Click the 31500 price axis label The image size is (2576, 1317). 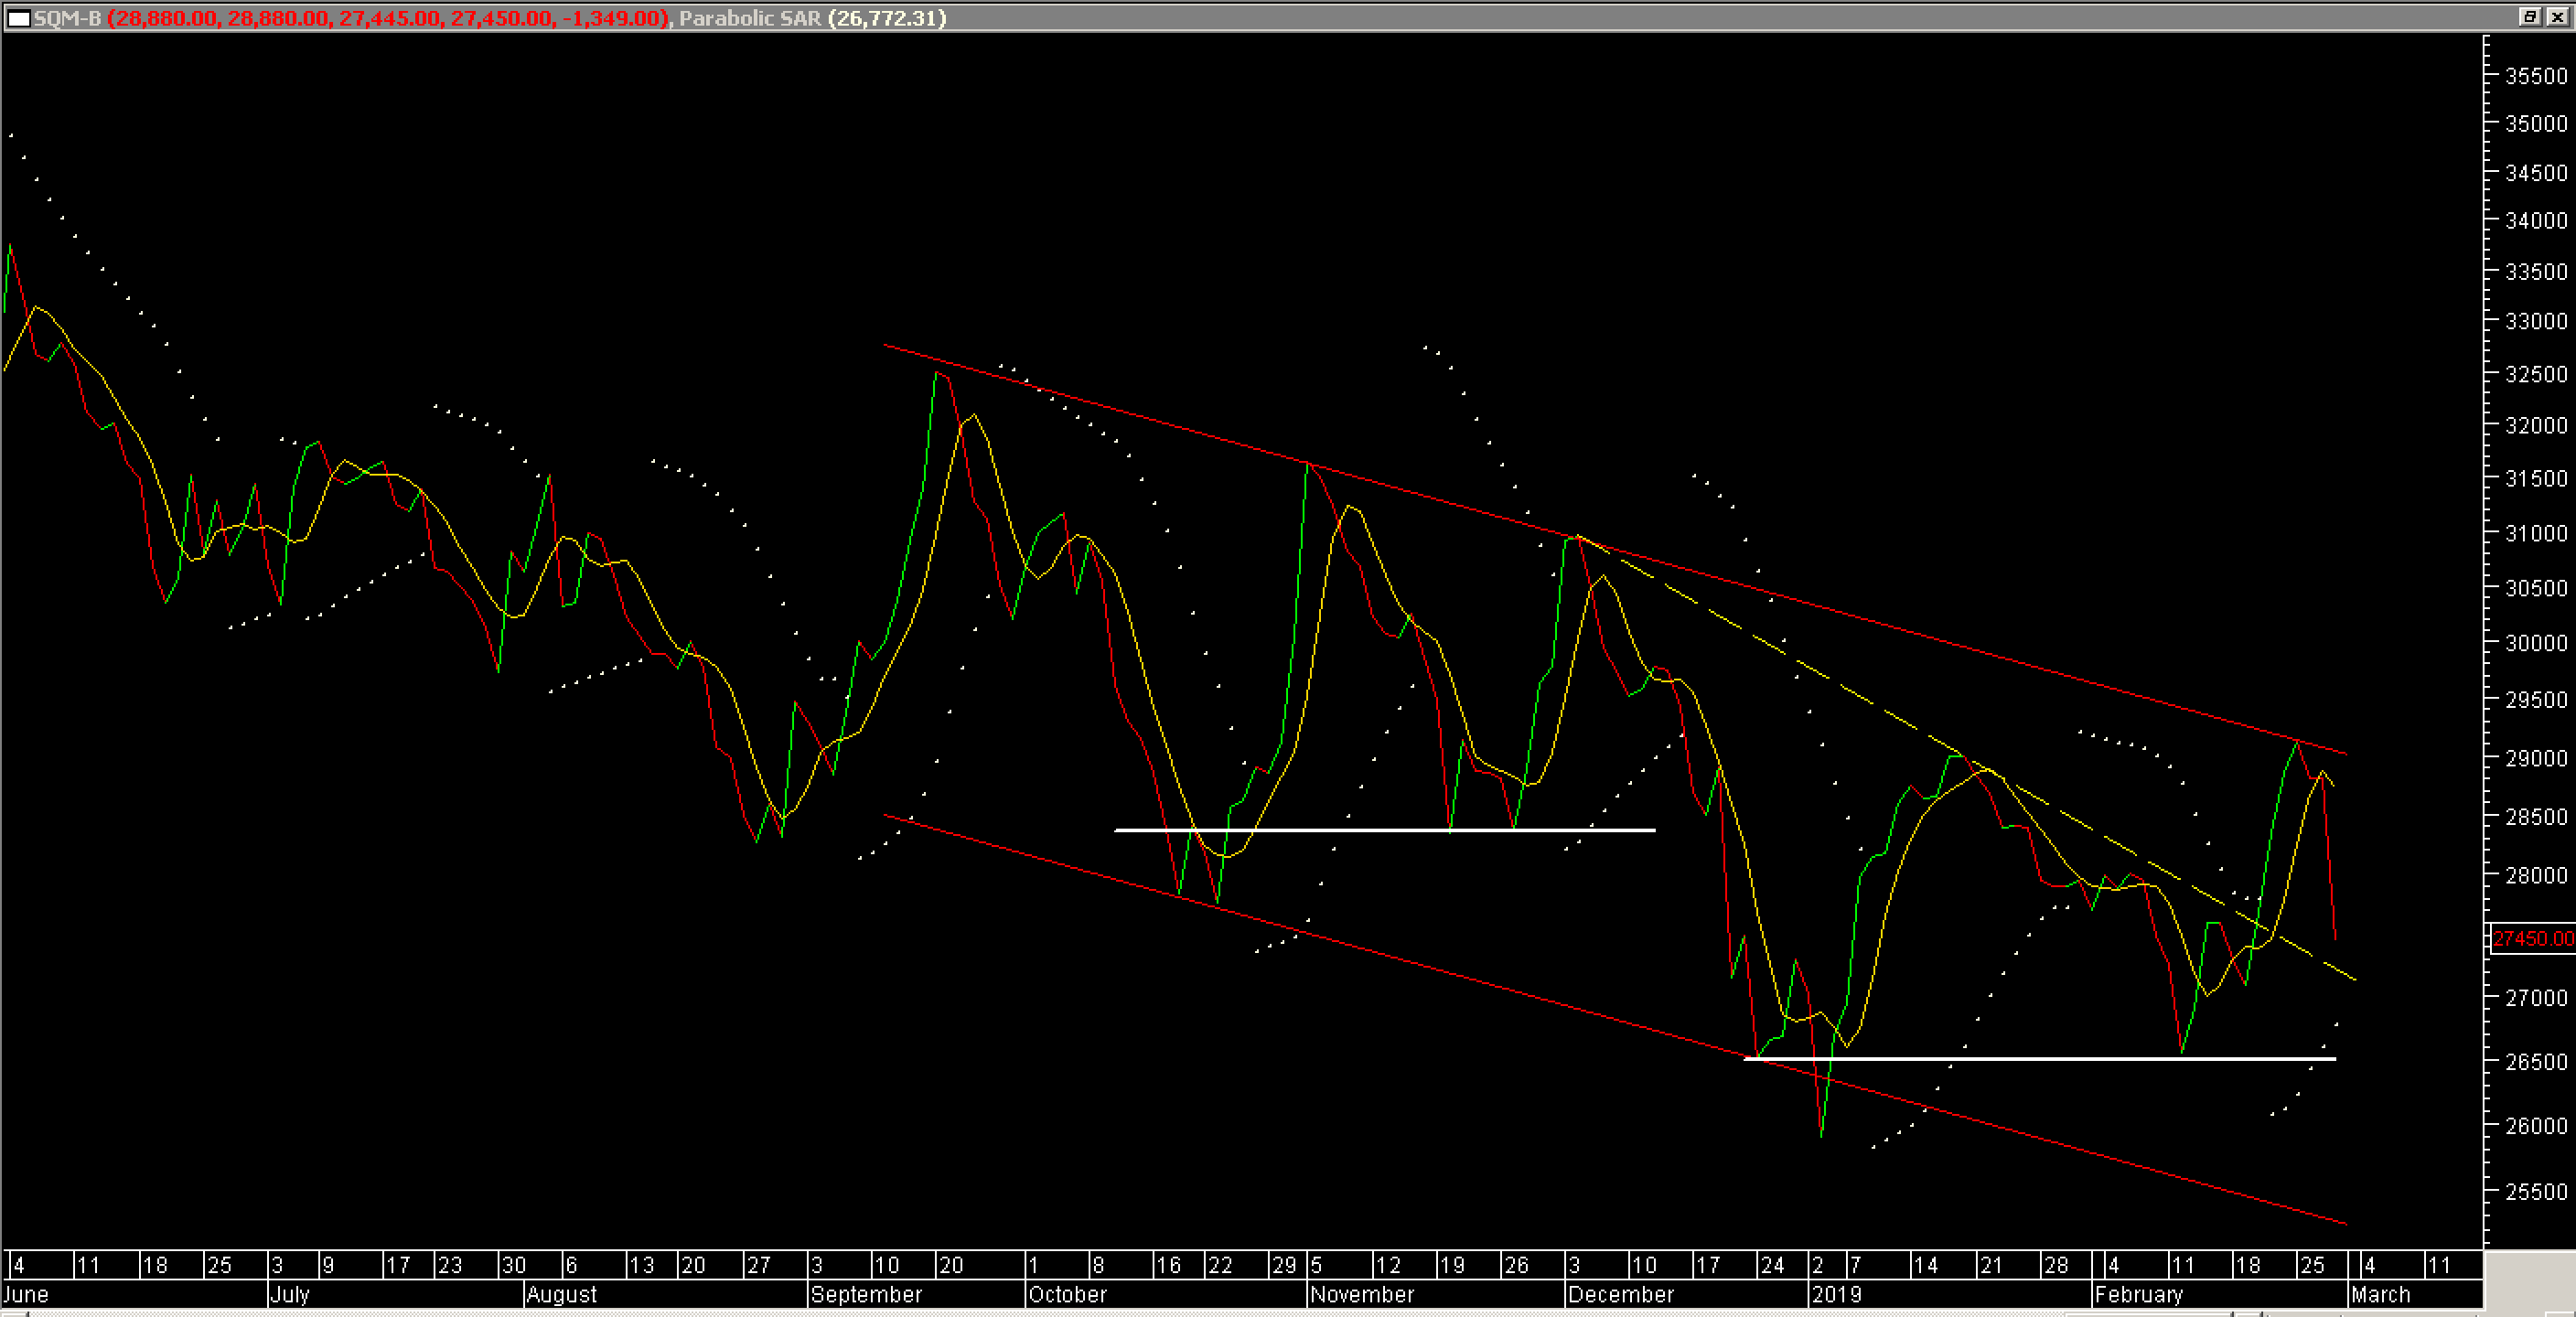[x=2536, y=479]
